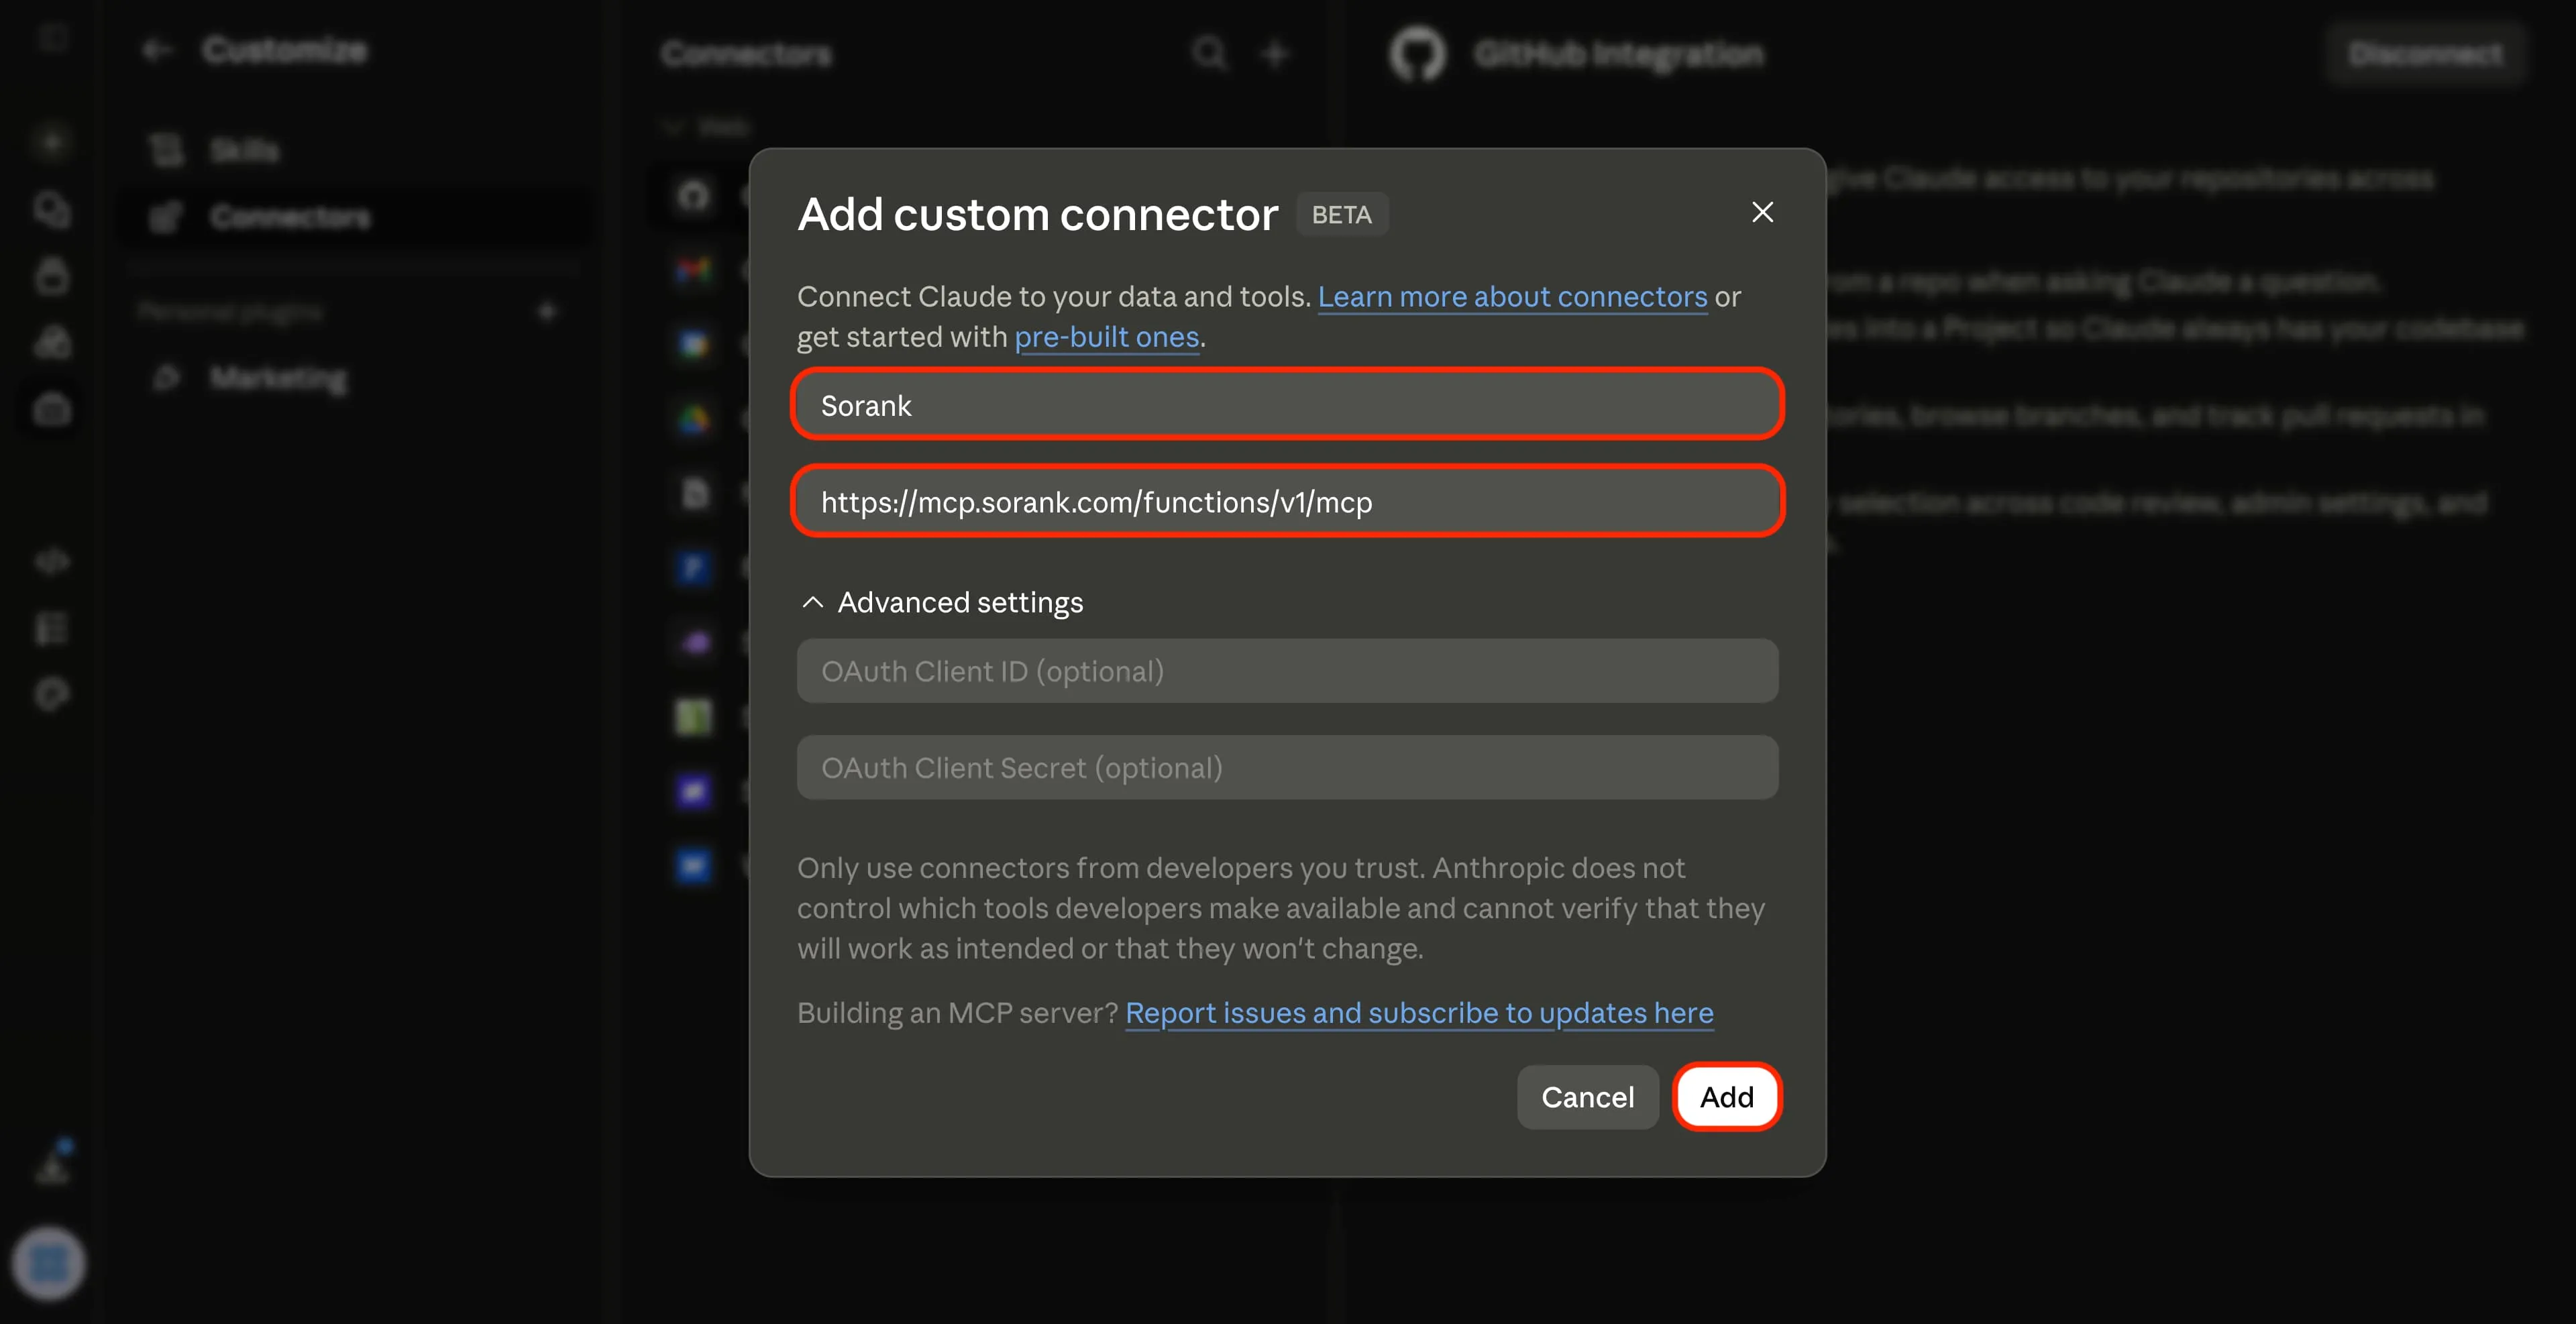Screen dimensions: 2576x1324
Task: Add a personal plugin
Action: point(547,312)
